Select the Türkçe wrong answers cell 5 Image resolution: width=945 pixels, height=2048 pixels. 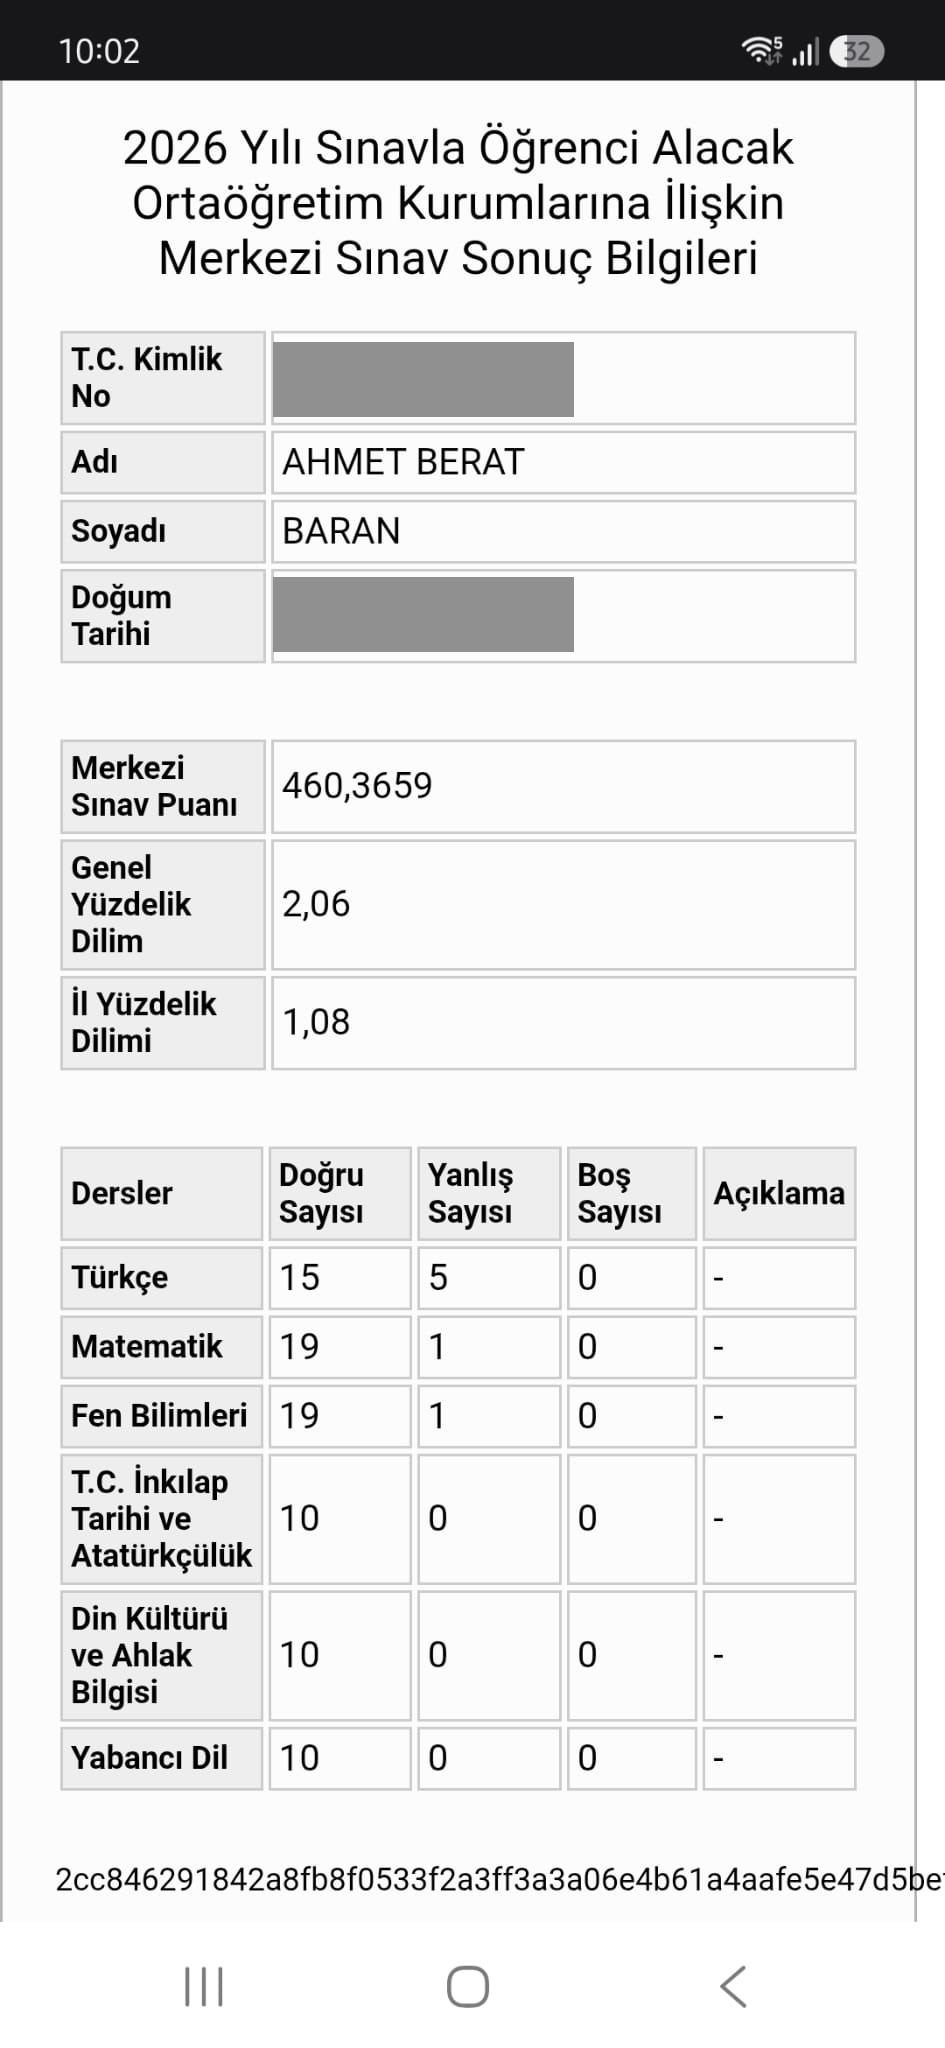click(x=489, y=1277)
